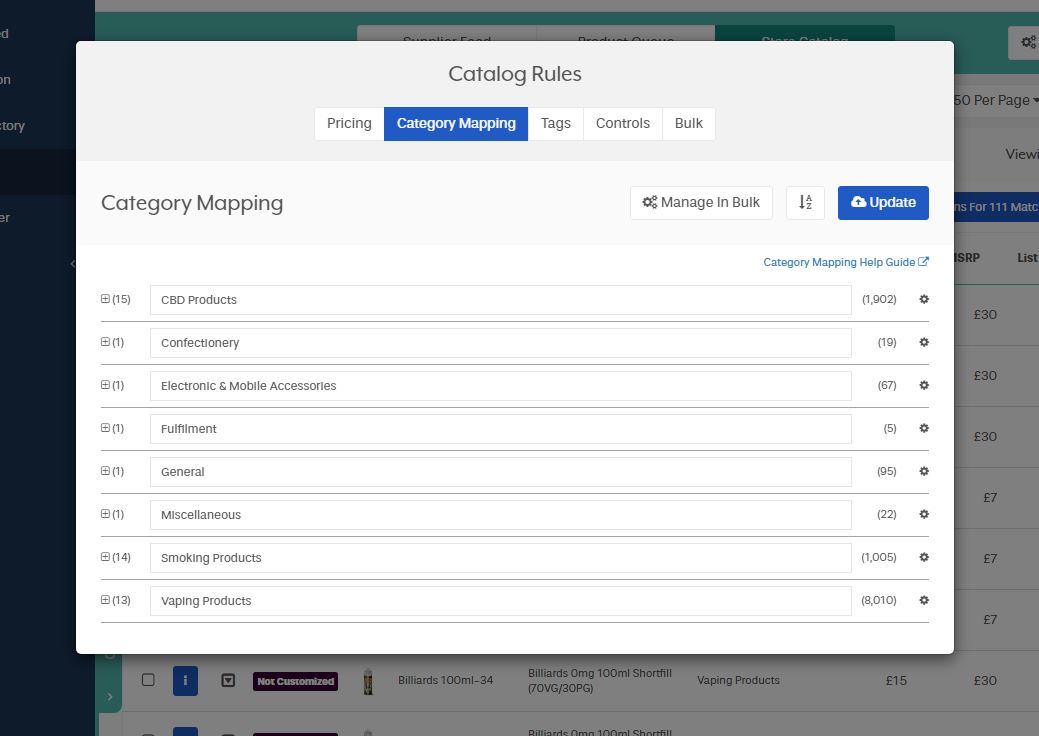The height and width of the screenshot is (736, 1039).
Task: Open settings gear for Confectionery row
Action: [924, 342]
